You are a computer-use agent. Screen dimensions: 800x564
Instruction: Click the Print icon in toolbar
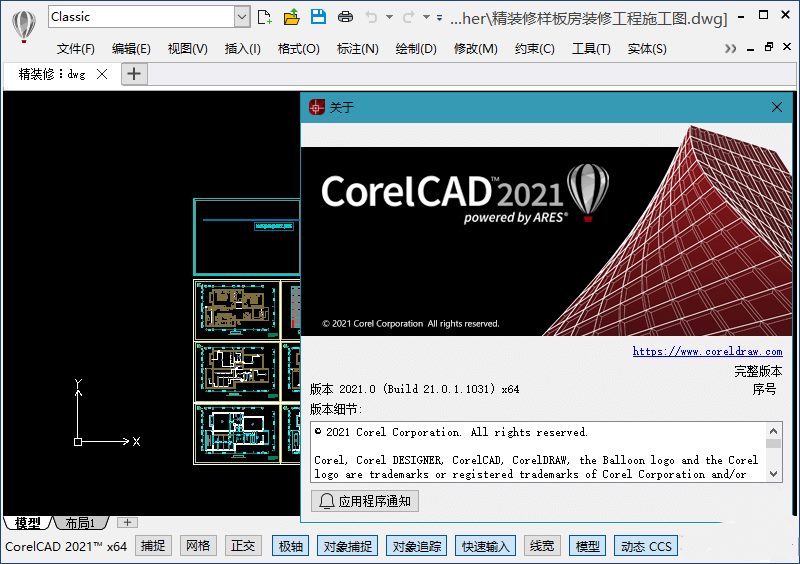coord(345,17)
